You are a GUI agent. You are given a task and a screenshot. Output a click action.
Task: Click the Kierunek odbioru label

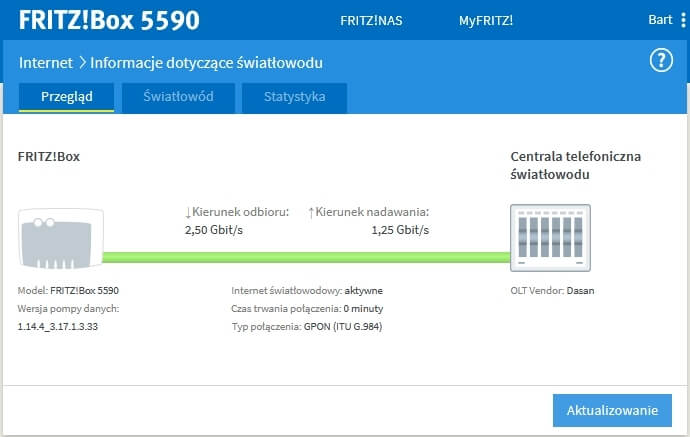241,212
